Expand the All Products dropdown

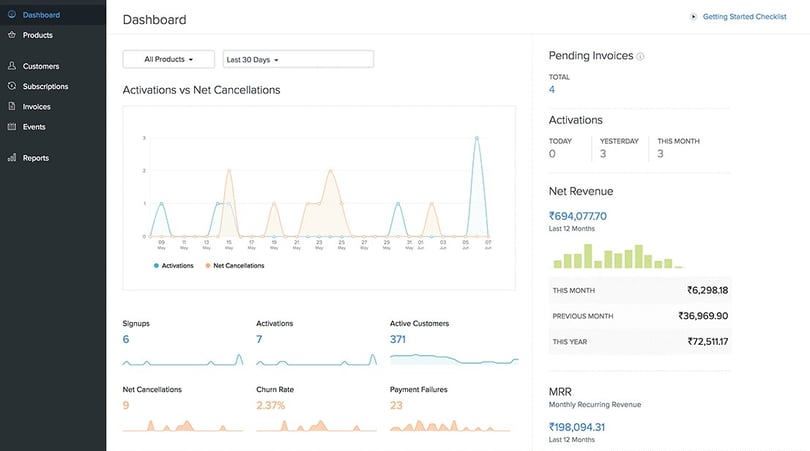click(168, 59)
